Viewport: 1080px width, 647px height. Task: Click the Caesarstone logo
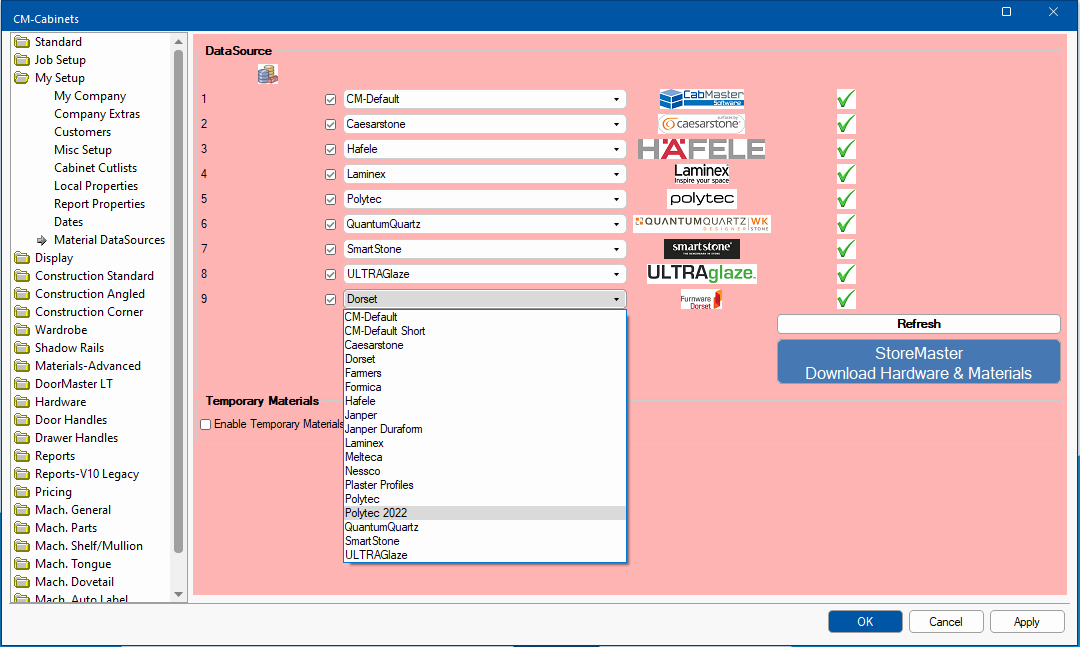(x=701, y=124)
